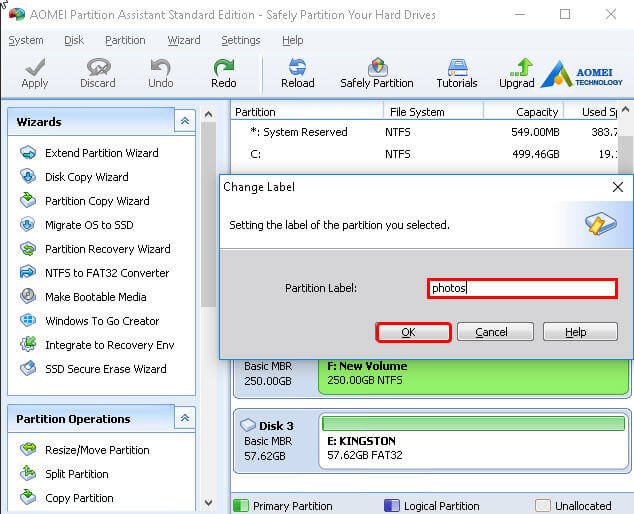Click the Upgrade arrow icon

point(521,67)
